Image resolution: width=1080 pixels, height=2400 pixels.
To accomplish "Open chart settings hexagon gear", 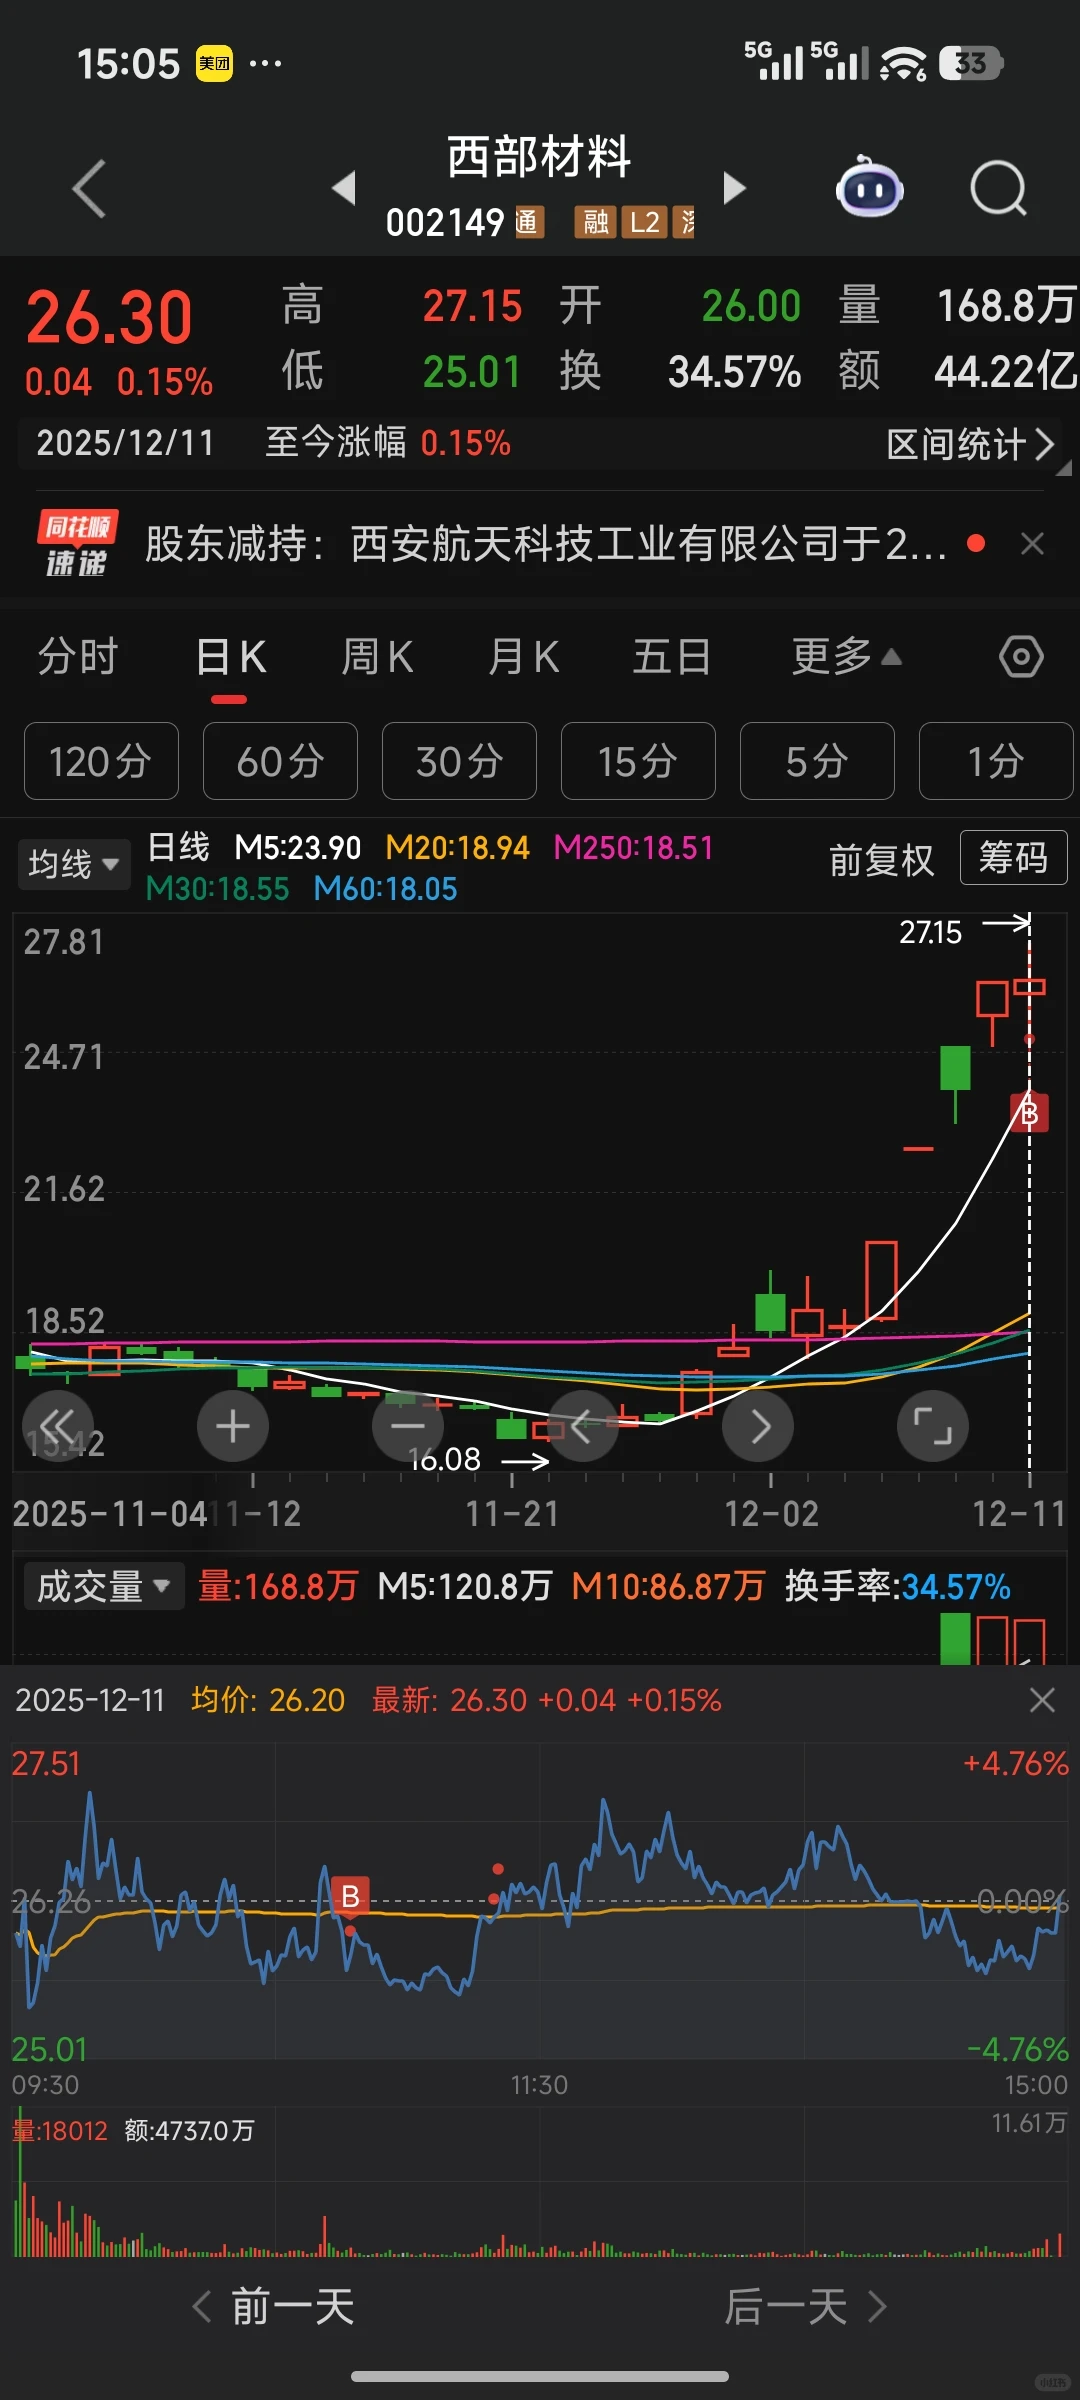I will (x=1021, y=657).
